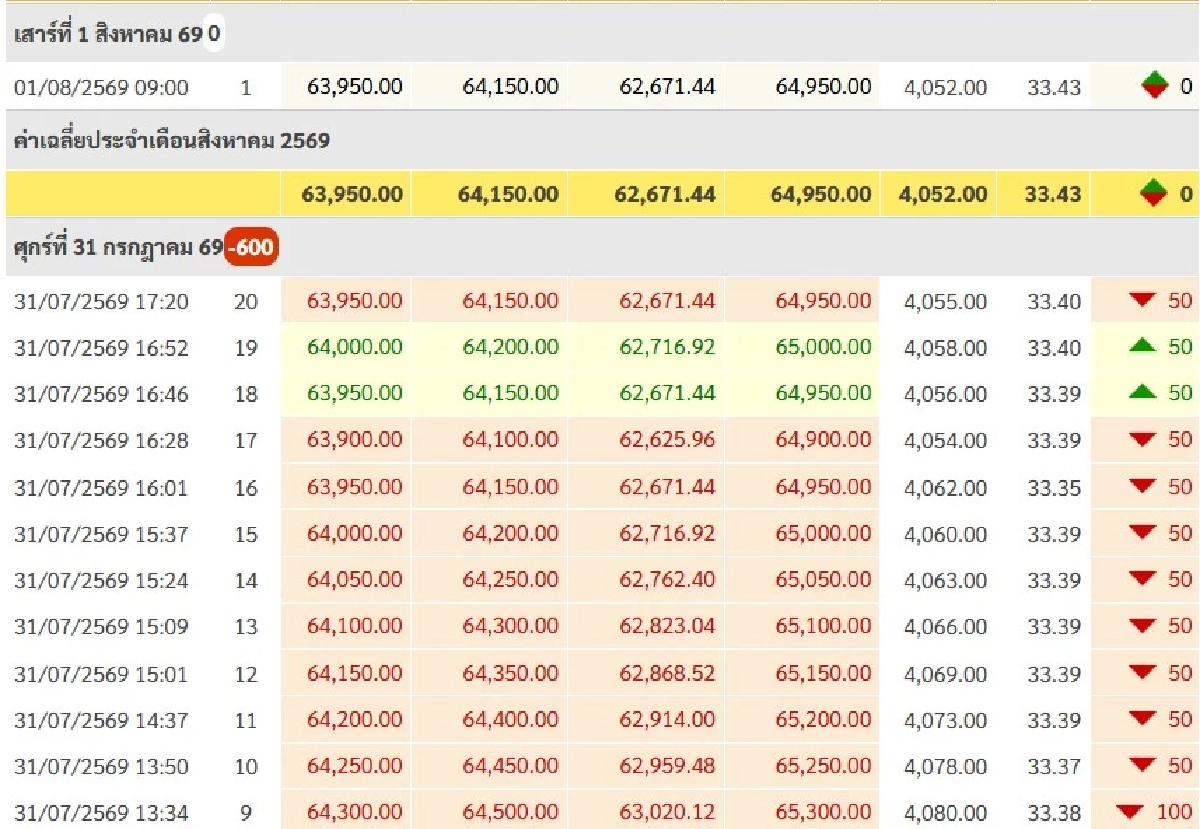The width and height of the screenshot is (1200, 829).
Task: Select the heading ค่าเฉลี่ยประจำเดือนสิงหาคม 2569
Action: coord(172,141)
